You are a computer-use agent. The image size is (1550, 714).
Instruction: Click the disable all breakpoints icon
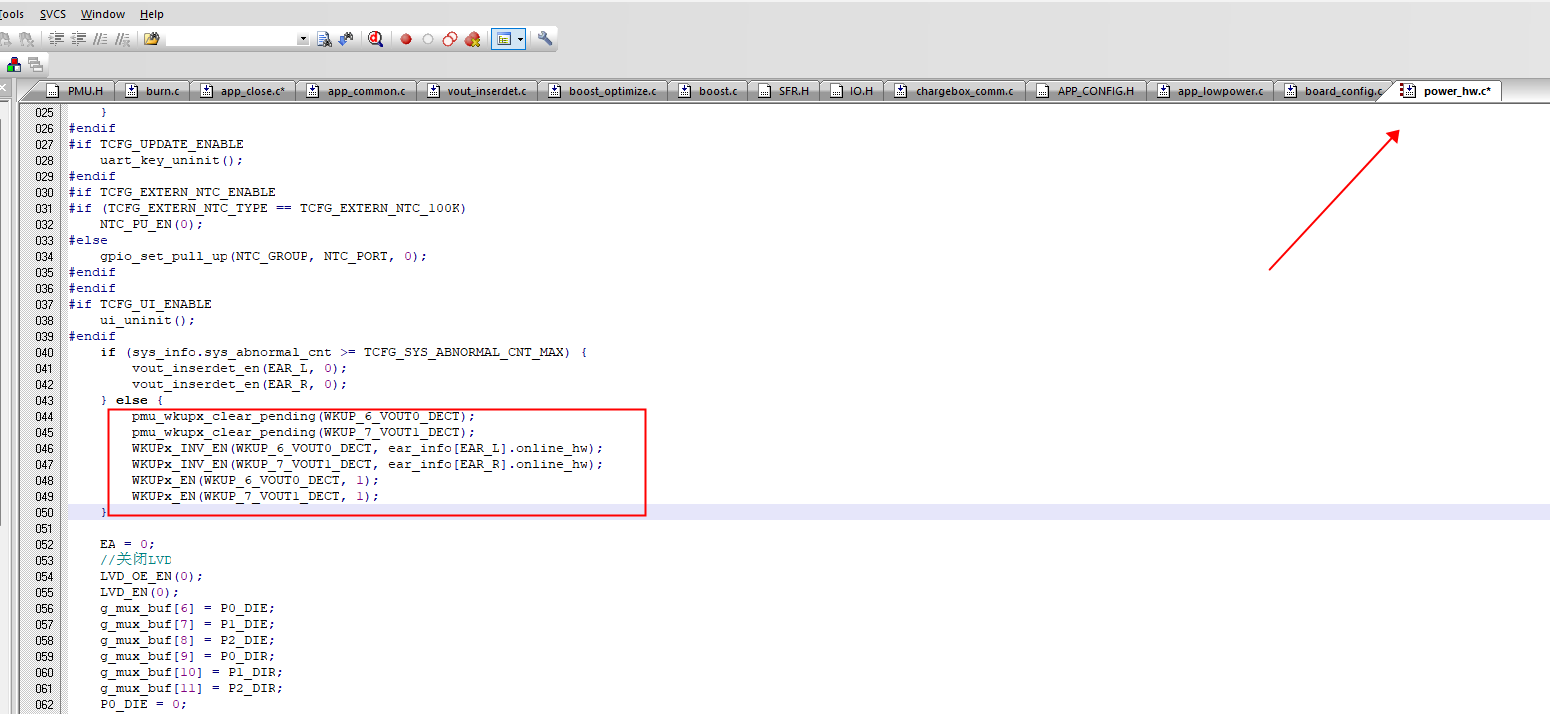coord(450,39)
